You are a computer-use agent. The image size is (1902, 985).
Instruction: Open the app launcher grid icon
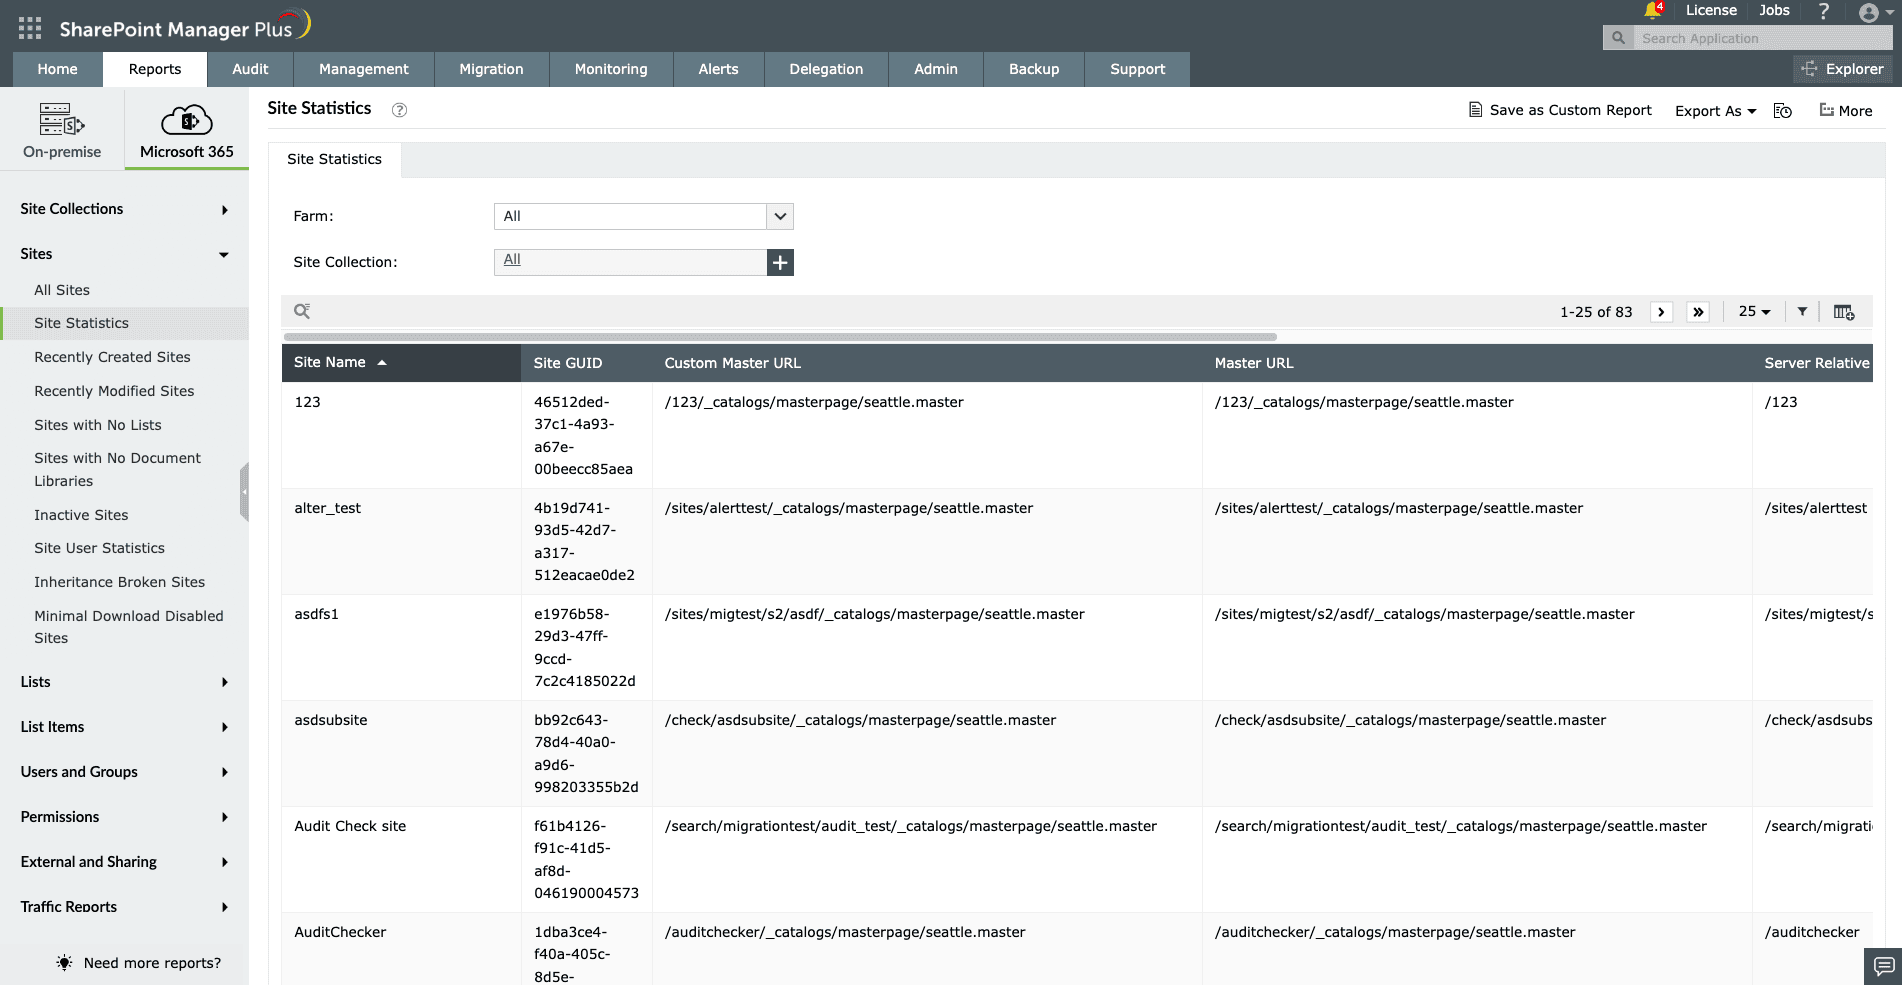[30, 29]
